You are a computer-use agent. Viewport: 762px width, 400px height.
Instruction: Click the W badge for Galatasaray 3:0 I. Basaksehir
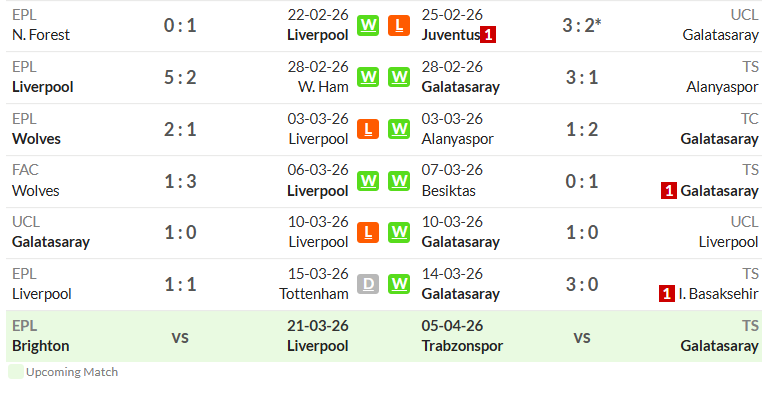(399, 284)
